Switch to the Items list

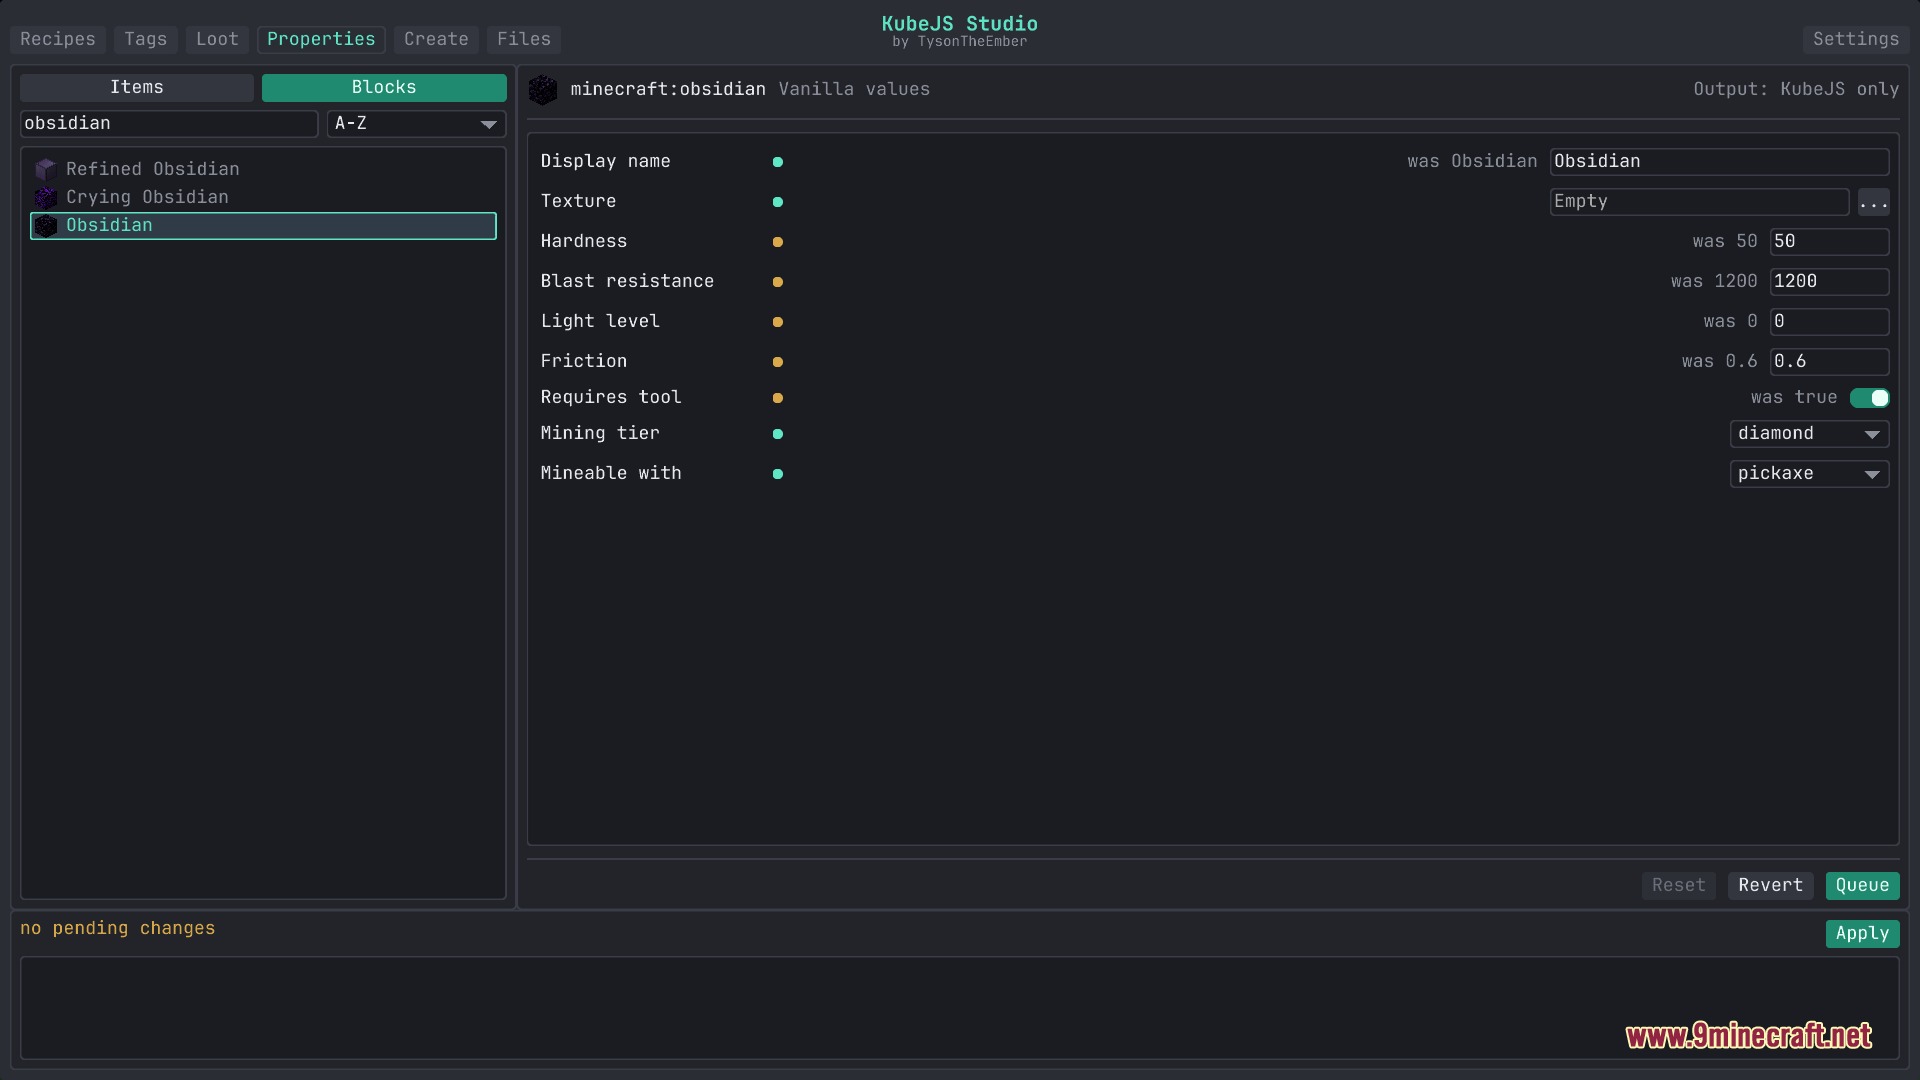(137, 88)
